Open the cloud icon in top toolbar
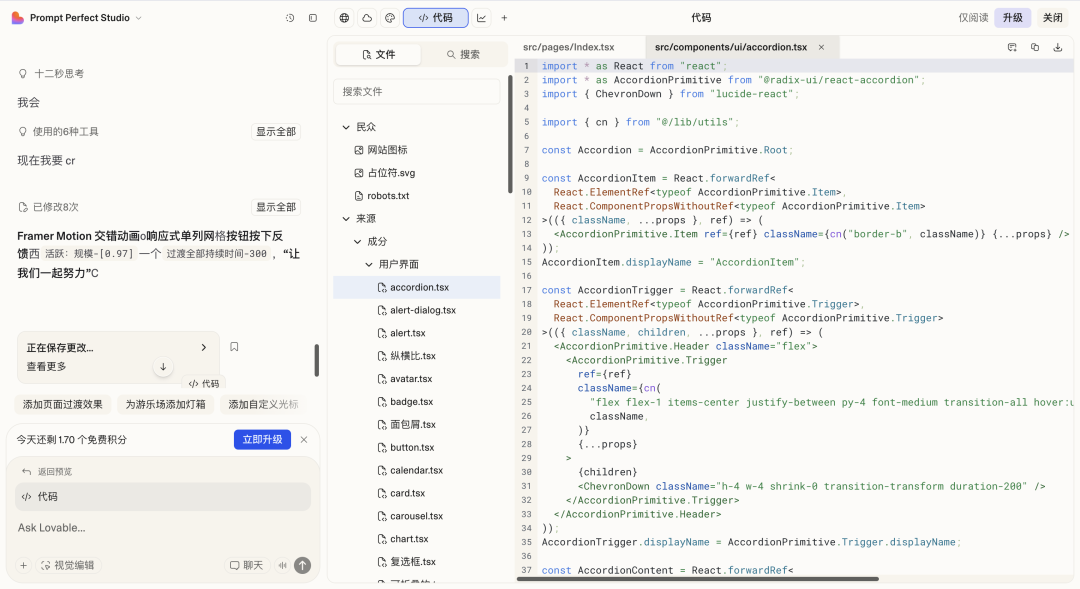Image resolution: width=1080 pixels, height=589 pixels. pyautogui.click(x=367, y=18)
